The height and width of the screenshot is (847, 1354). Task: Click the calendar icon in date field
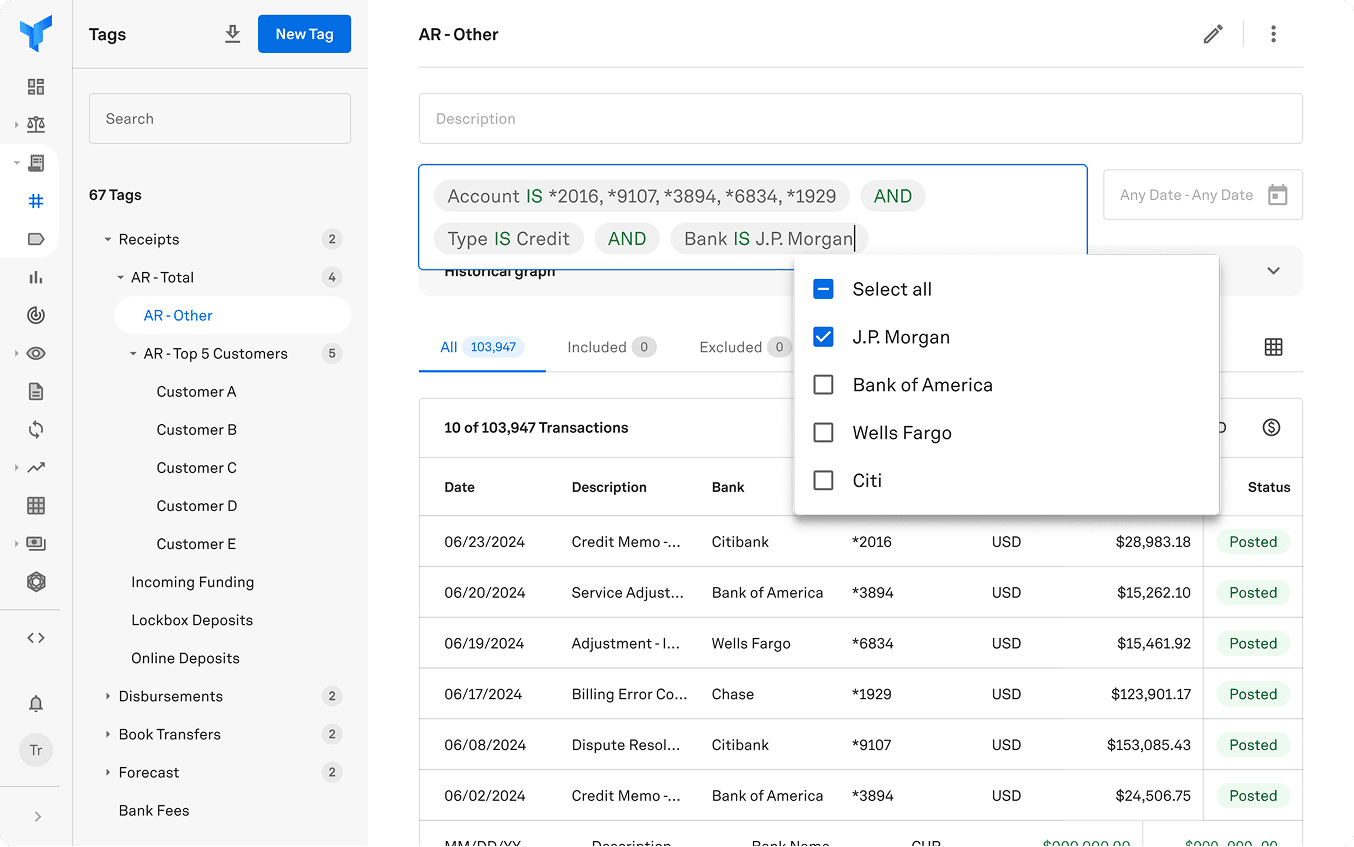[1277, 195]
